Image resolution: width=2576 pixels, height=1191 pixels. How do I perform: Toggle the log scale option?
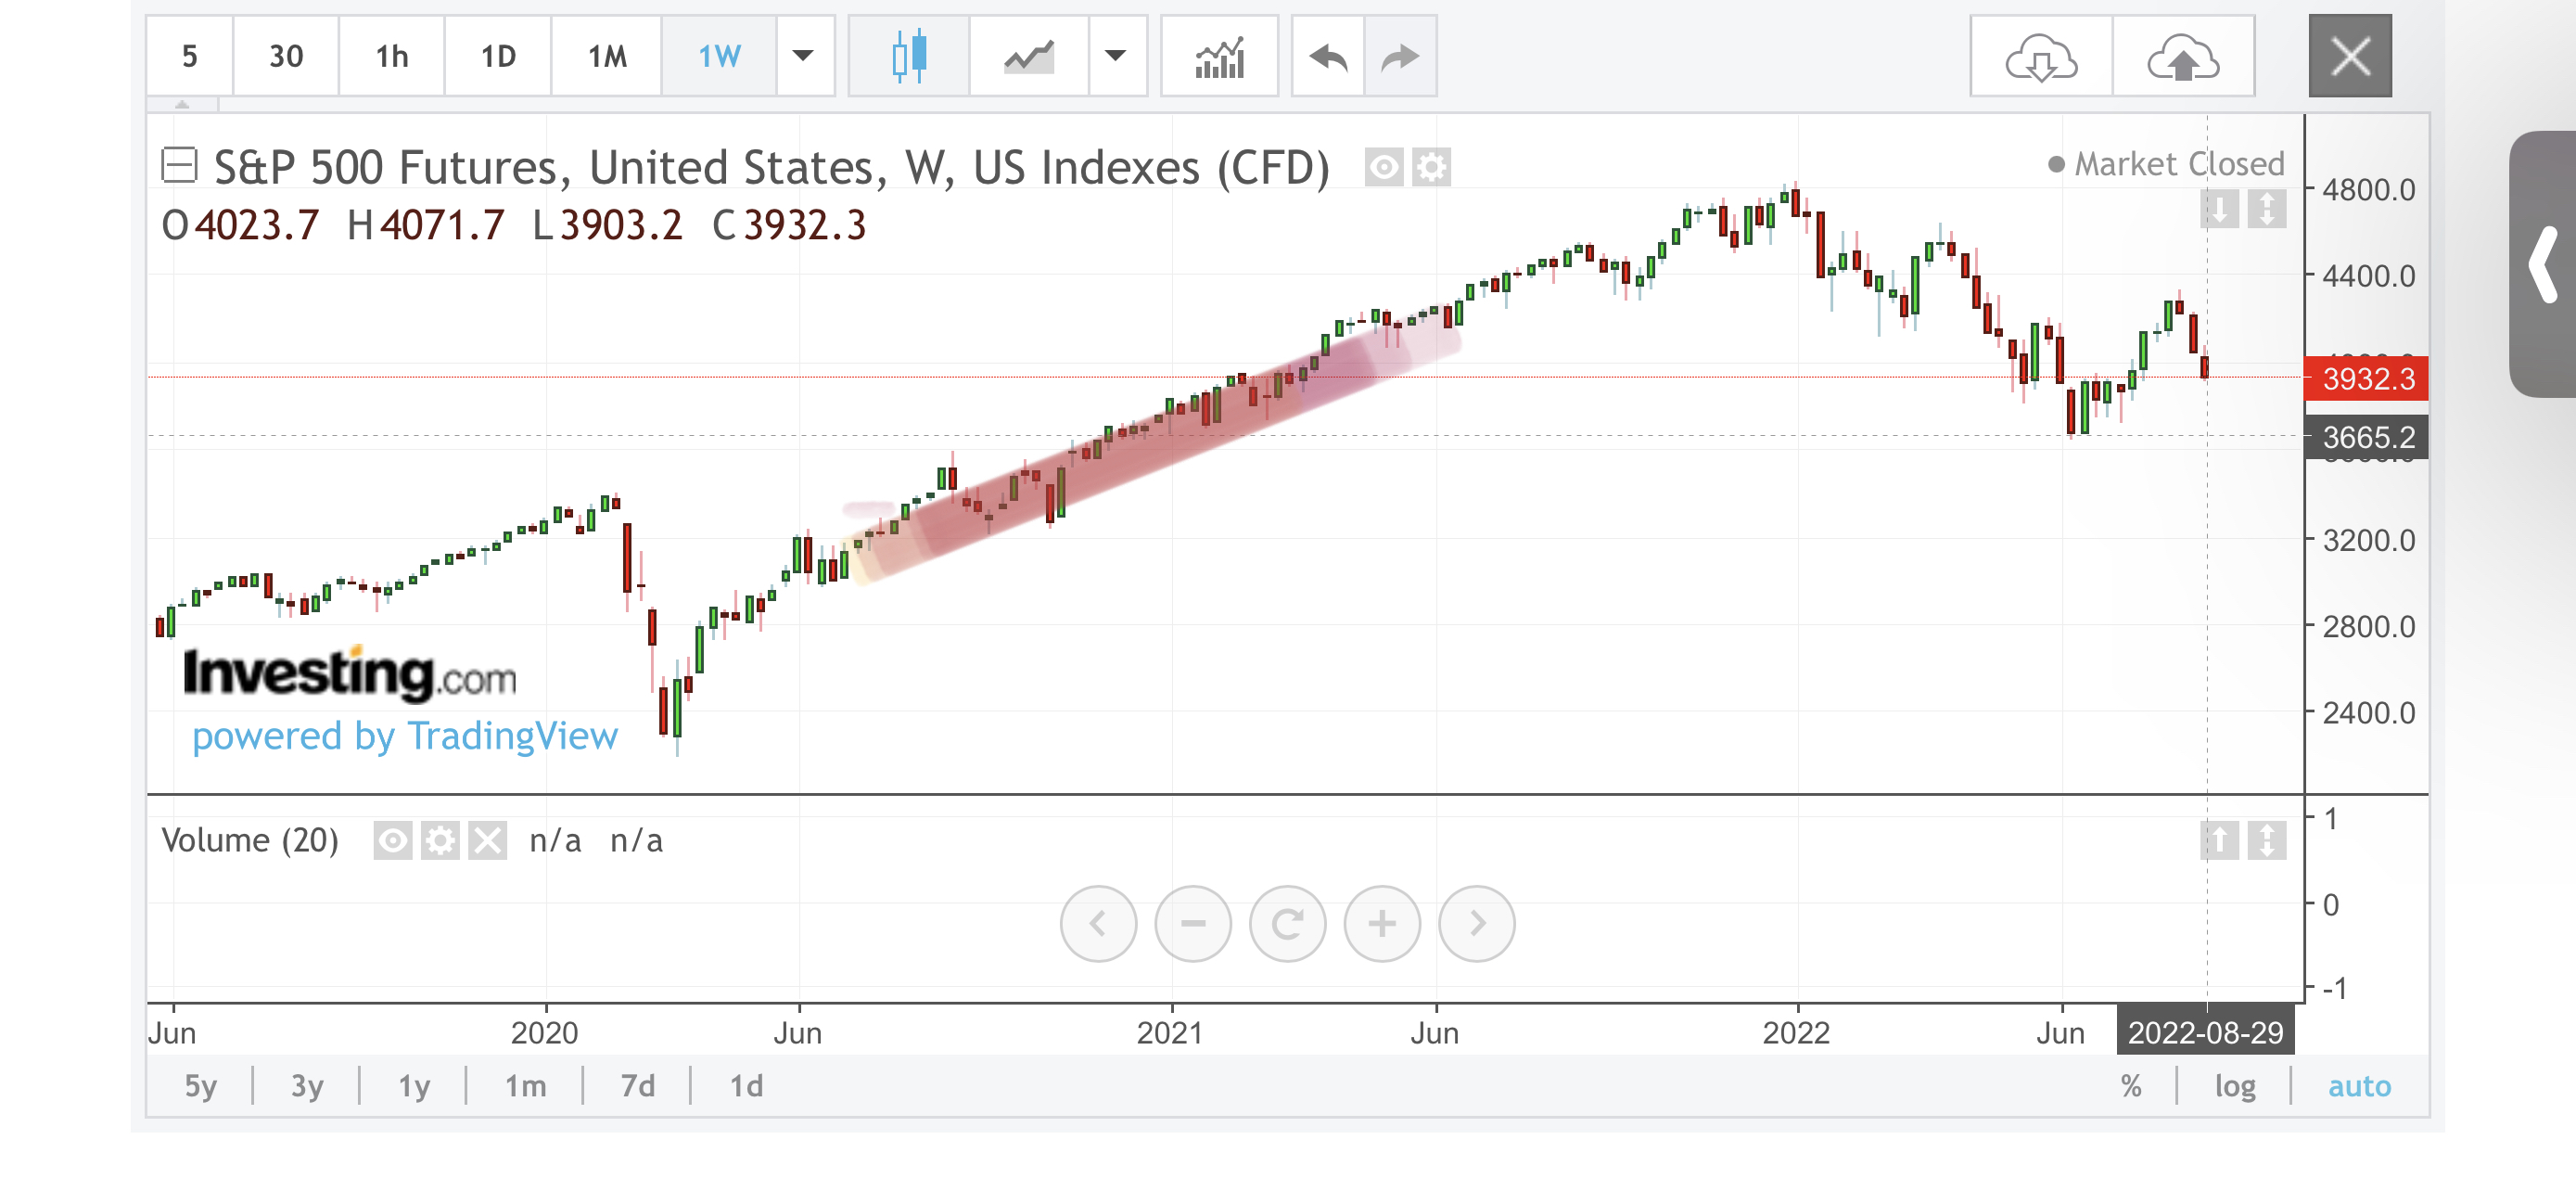[x=2234, y=1086]
